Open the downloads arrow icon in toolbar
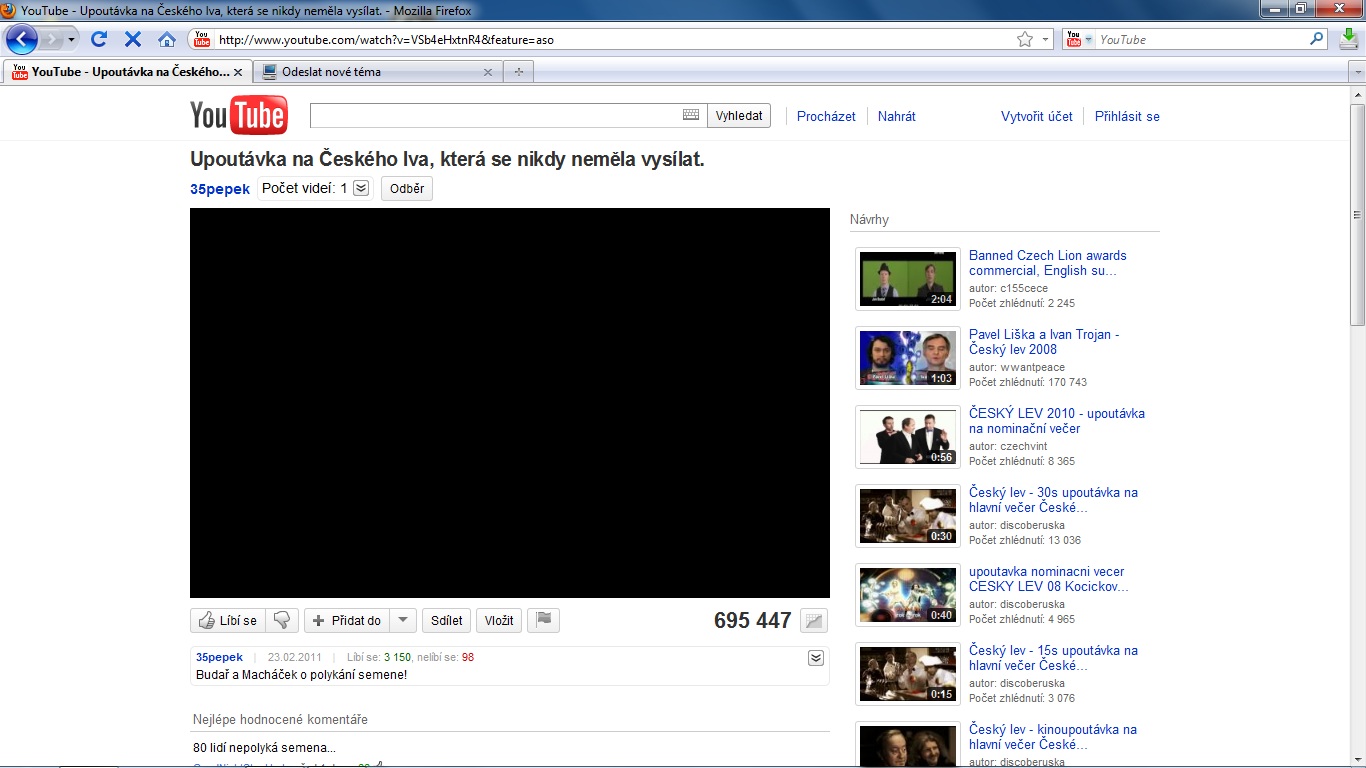The image size is (1366, 768). pyautogui.click(x=1348, y=40)
